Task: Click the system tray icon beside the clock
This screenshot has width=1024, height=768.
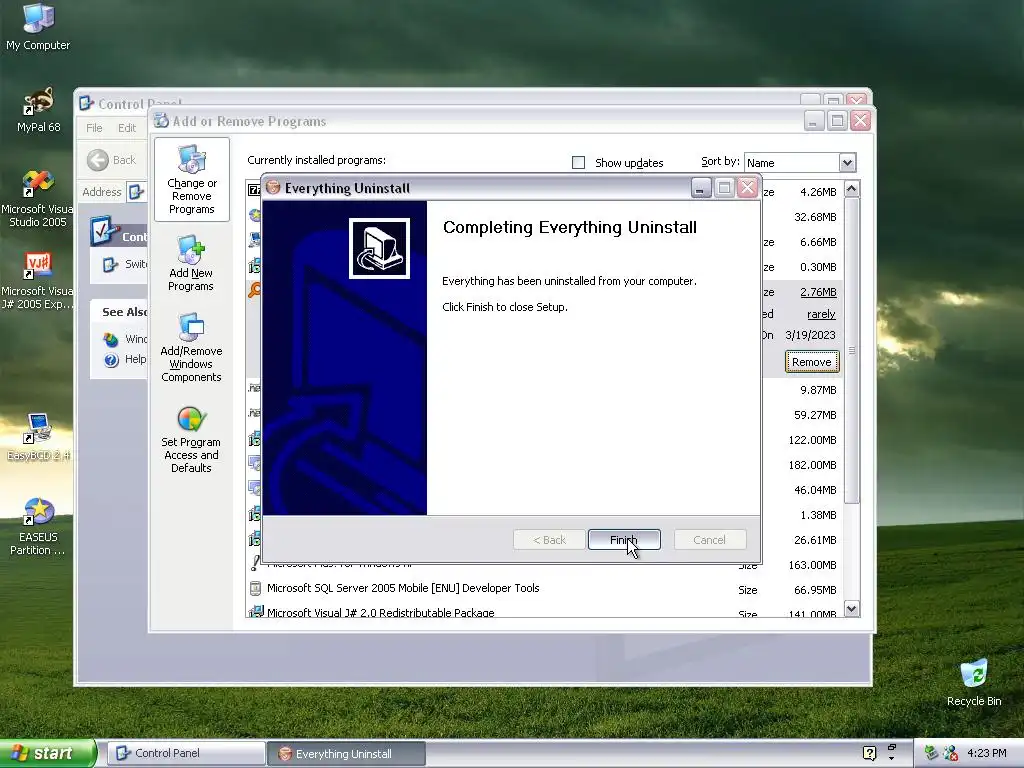Action: pyautogui.click(x=951, y=753)
